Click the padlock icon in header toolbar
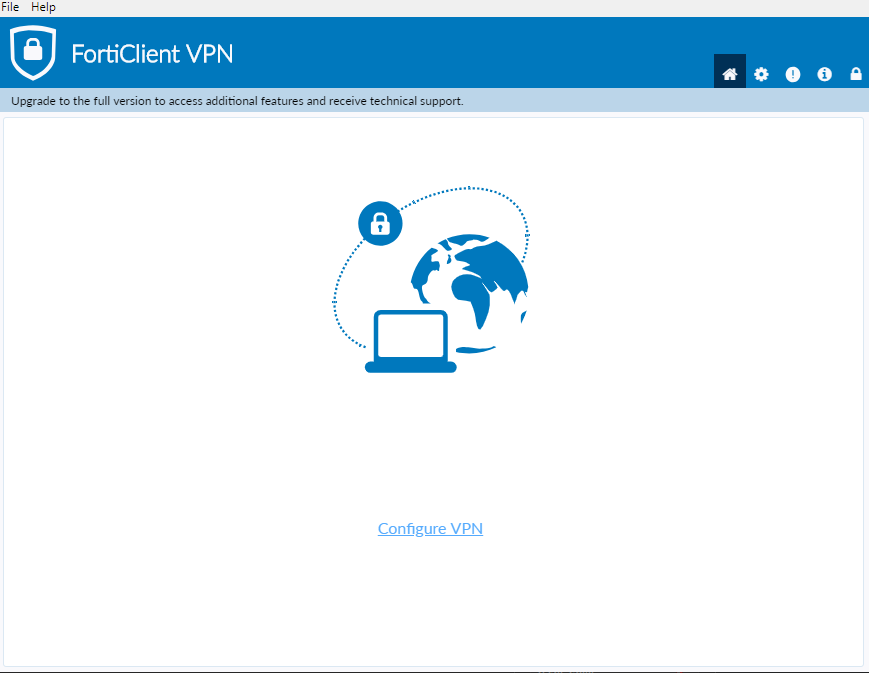The height and width of the screenshot is (673, 869). click(x=856, y=74)
